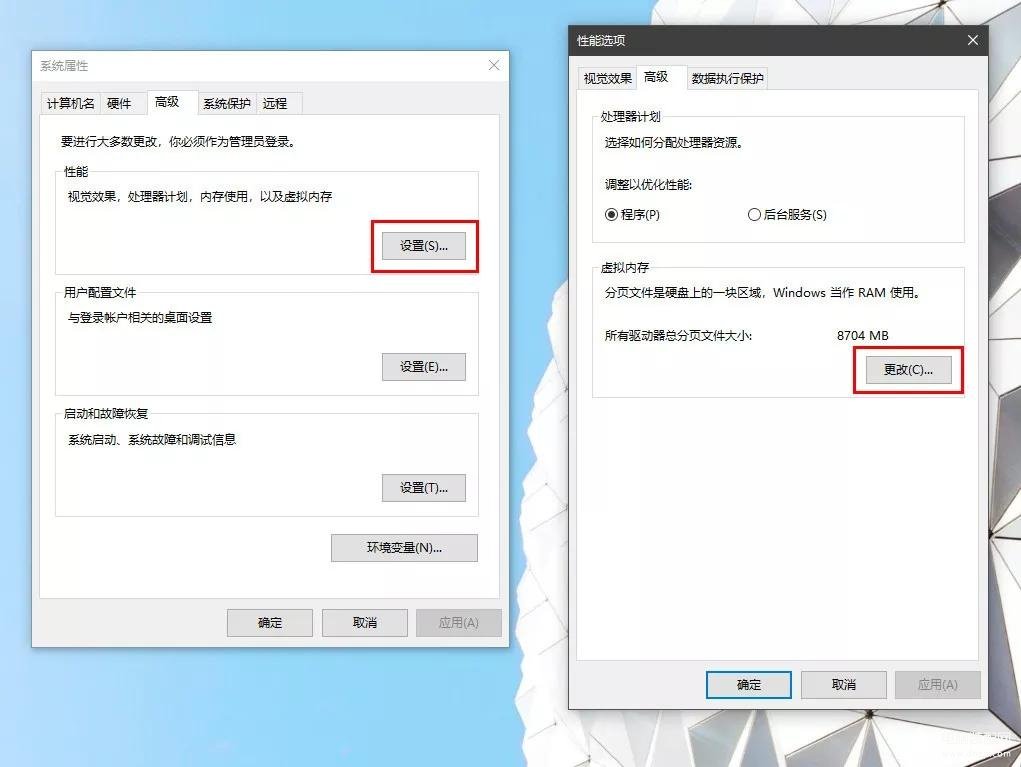Screen dimensions: 1021x767
Task: Switch to the 硬件 tab
Action: 119,104
